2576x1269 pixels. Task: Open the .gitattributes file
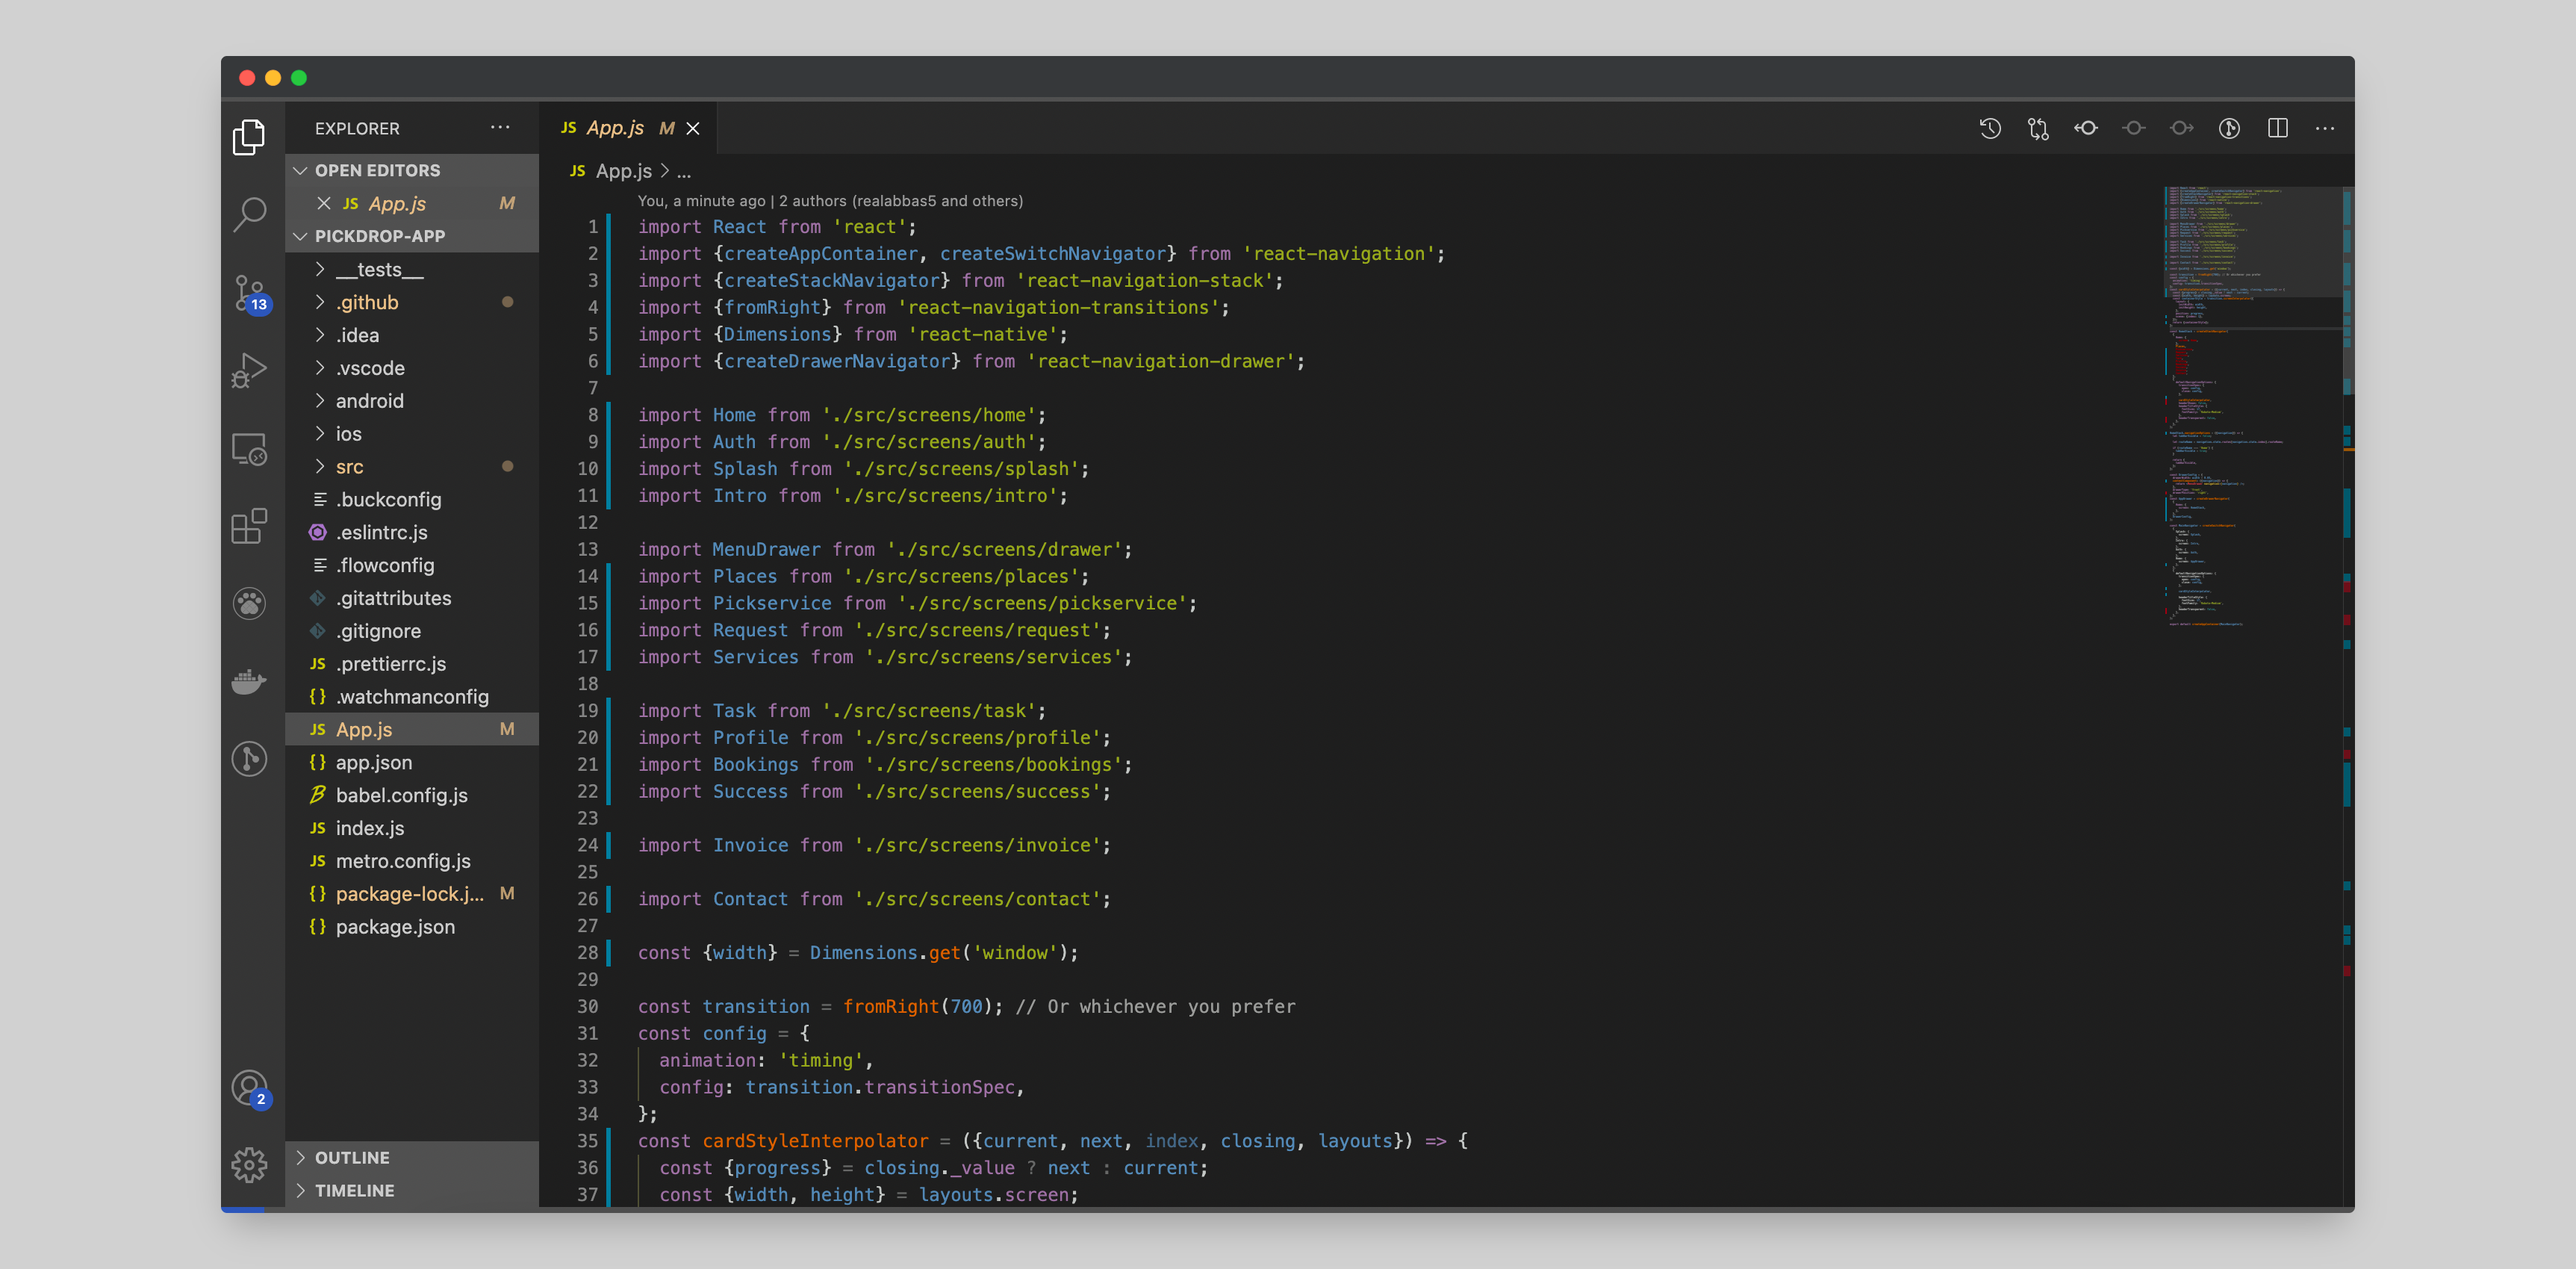coord(413,598)
